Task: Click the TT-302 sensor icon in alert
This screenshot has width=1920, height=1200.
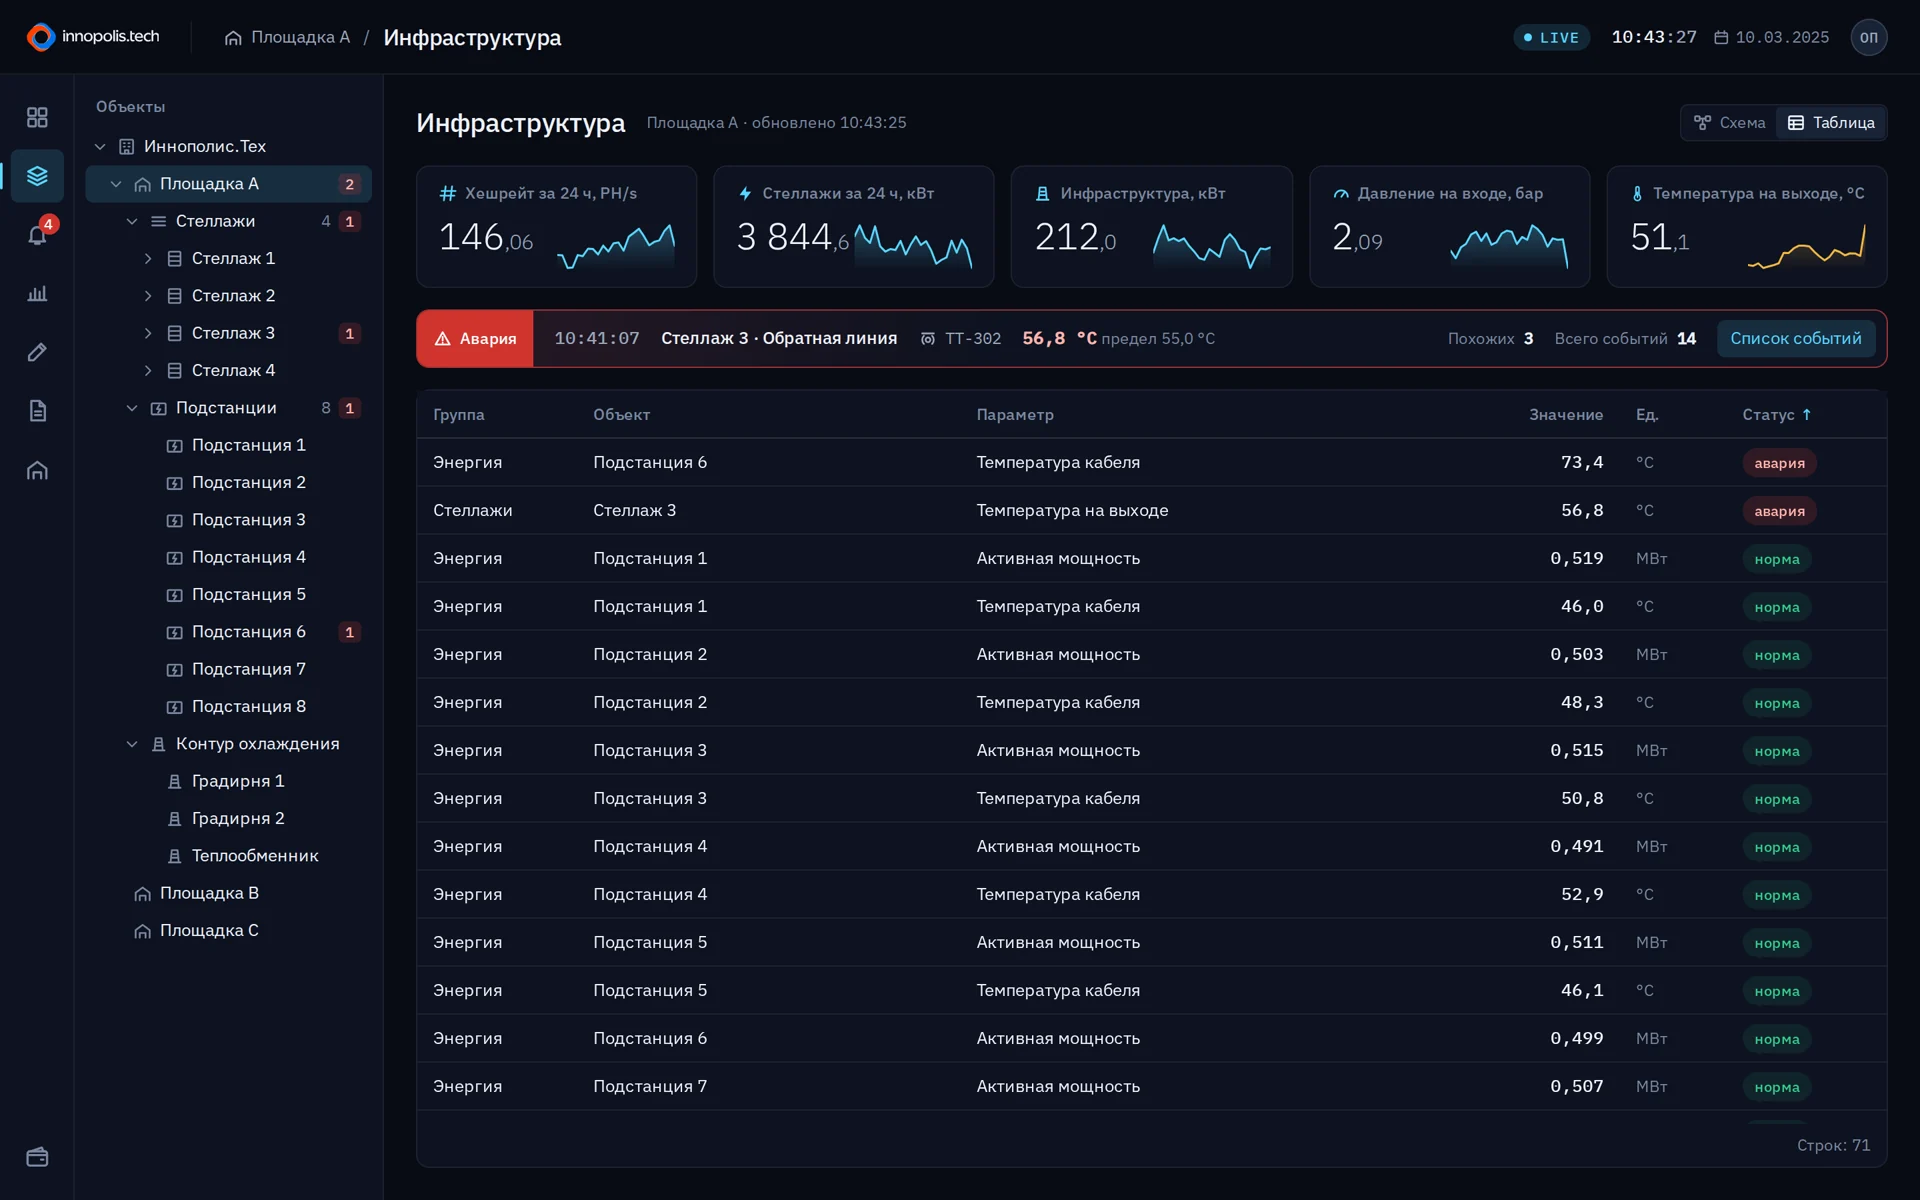Action: click(927, 339)
